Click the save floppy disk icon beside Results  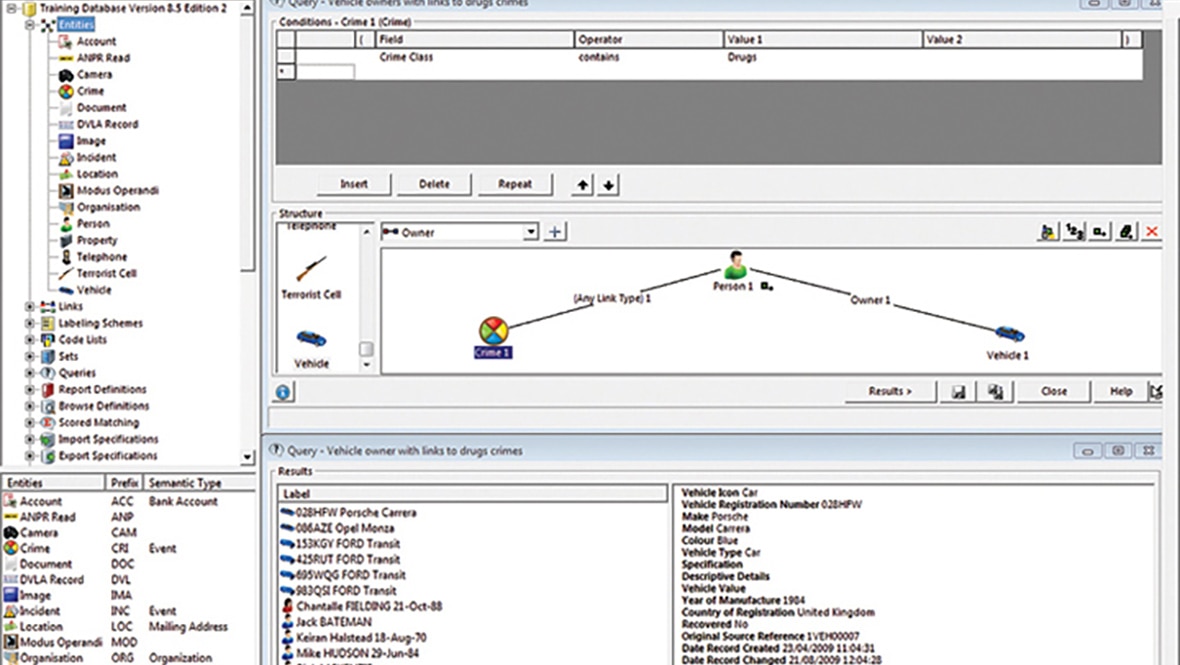[958, 392]
